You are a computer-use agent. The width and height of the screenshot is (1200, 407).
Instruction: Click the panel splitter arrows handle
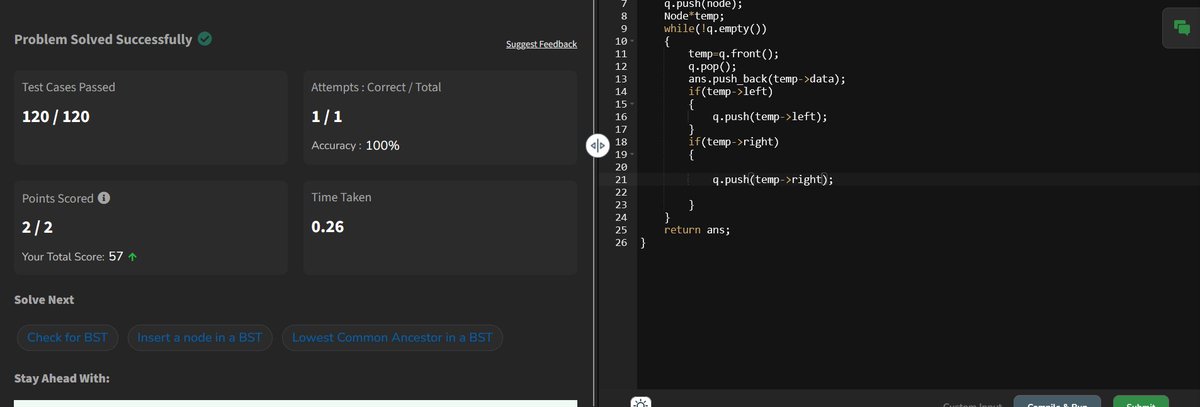point(597,145)
